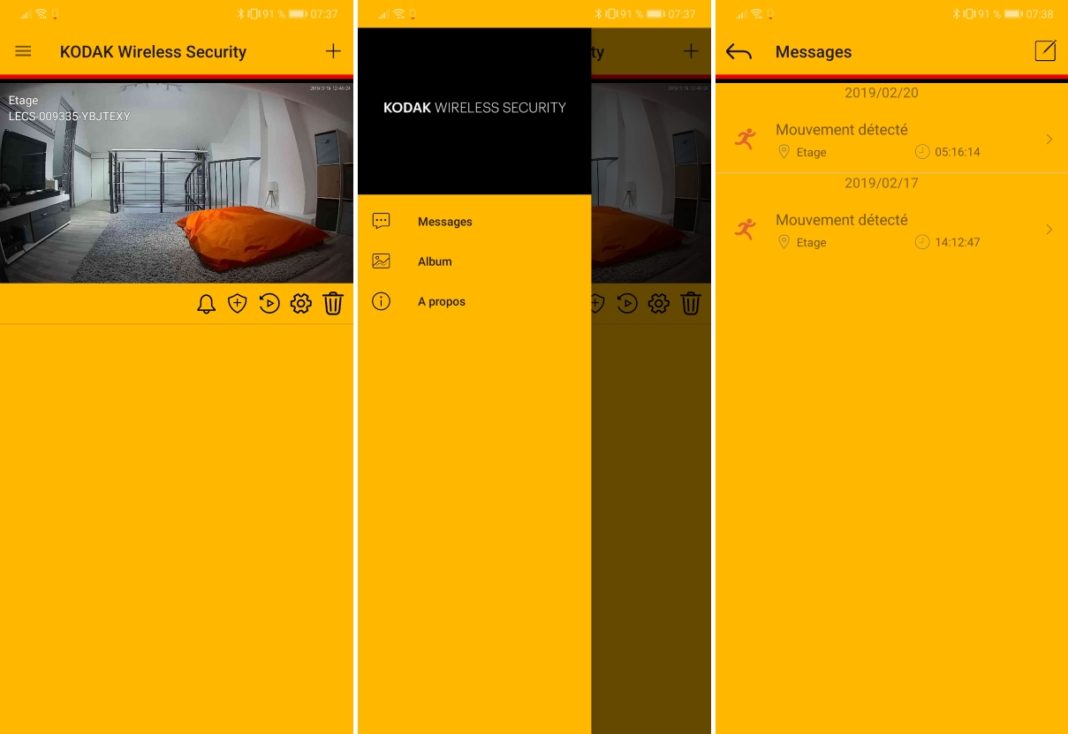Tap the running-figure icon of the 05:16:14 alert

pyautogui.click(x=745, y=139)
